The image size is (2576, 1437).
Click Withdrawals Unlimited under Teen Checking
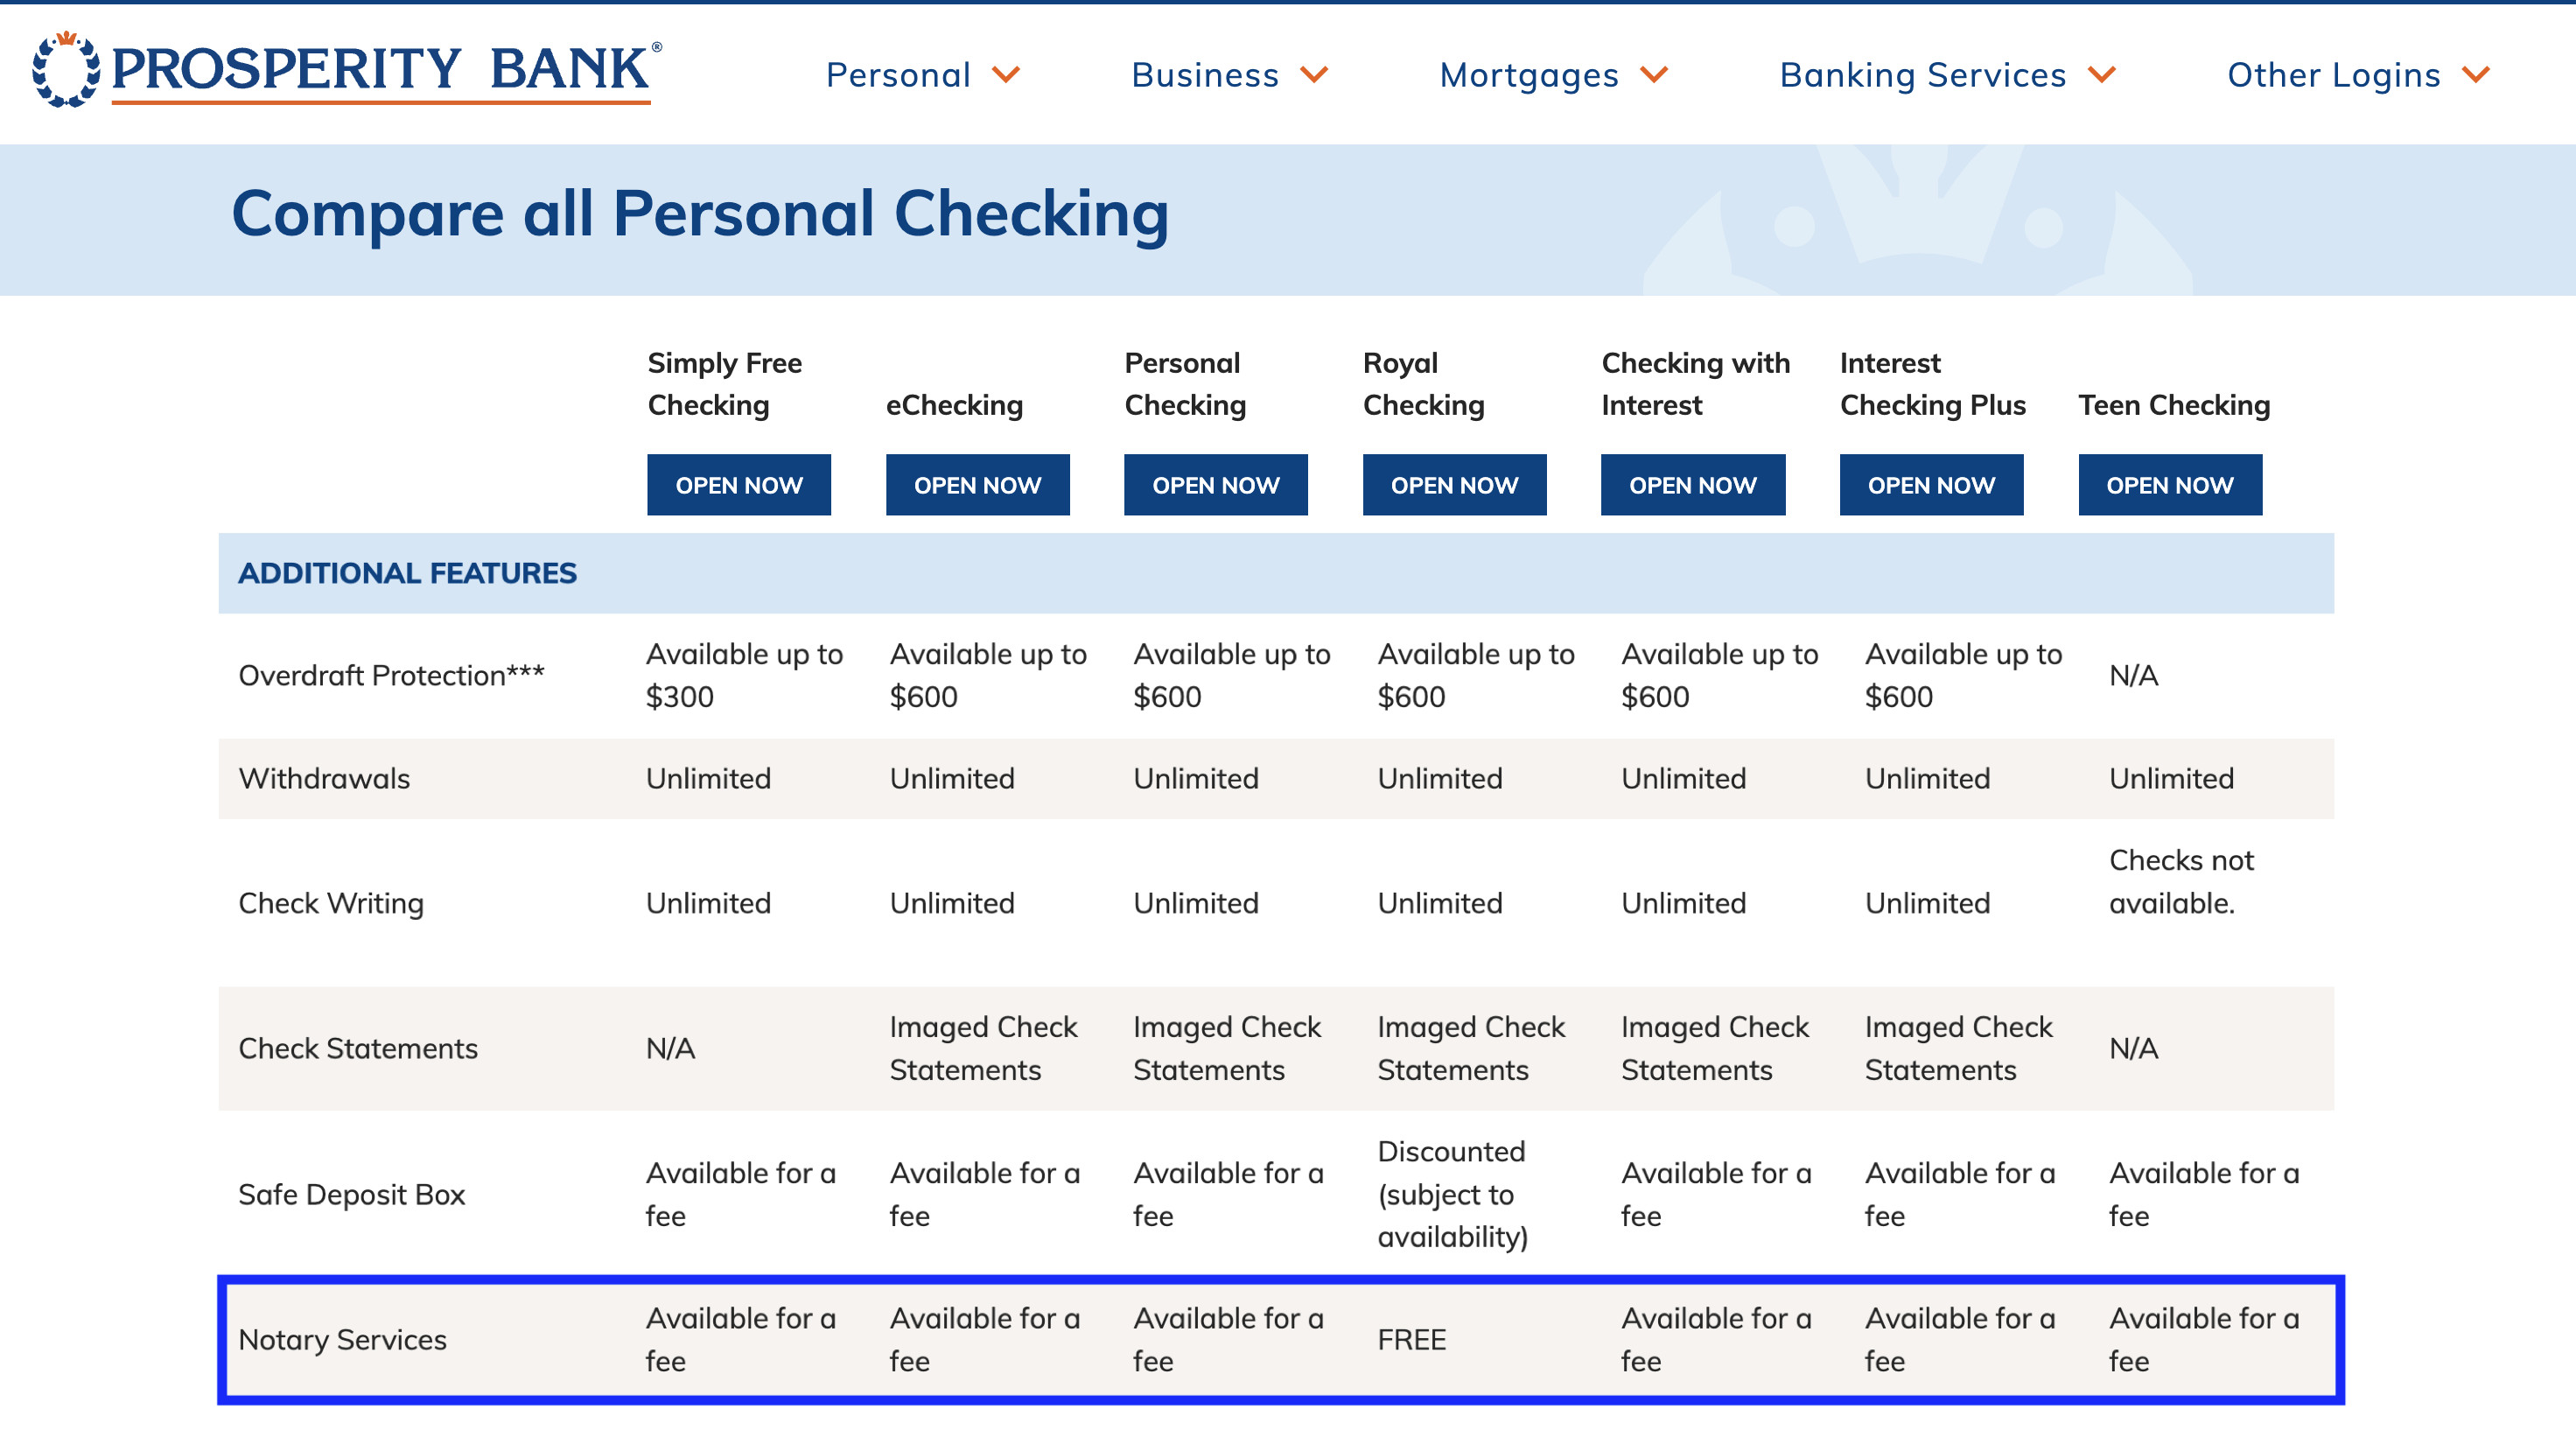[x=2171, y=779]
